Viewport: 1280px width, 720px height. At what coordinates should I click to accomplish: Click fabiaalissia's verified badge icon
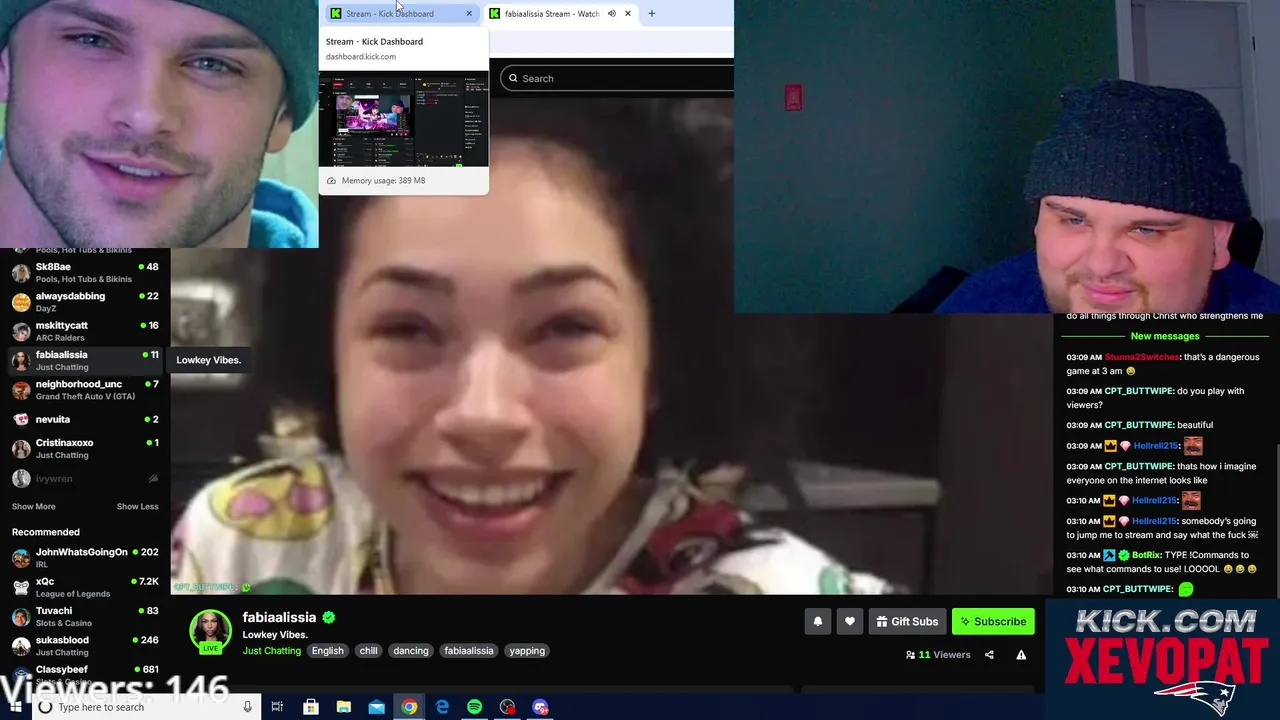click(x=328, y=617)
